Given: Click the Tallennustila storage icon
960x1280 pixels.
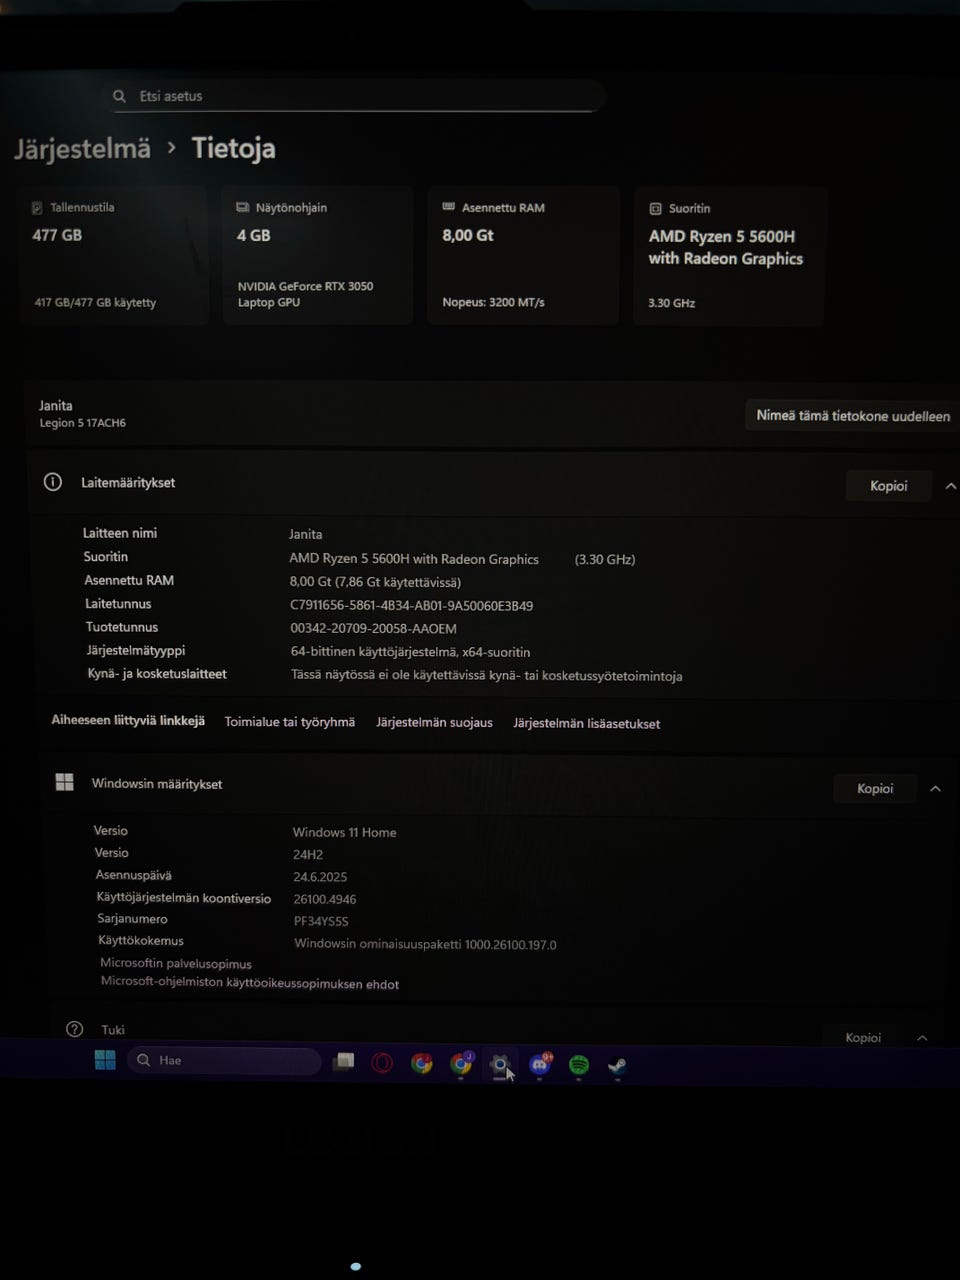Looking at the screenshot, I should click(x=38, y=208).
